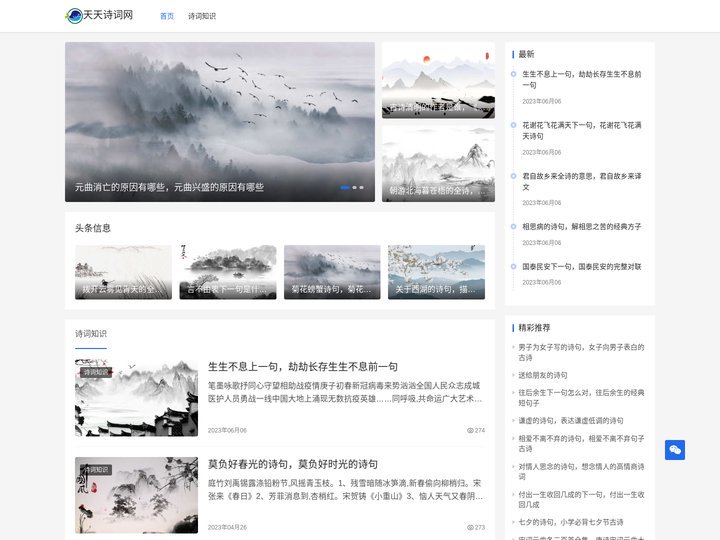Open headline card 言不由衷下一句是什…

[x=228, y=272]
